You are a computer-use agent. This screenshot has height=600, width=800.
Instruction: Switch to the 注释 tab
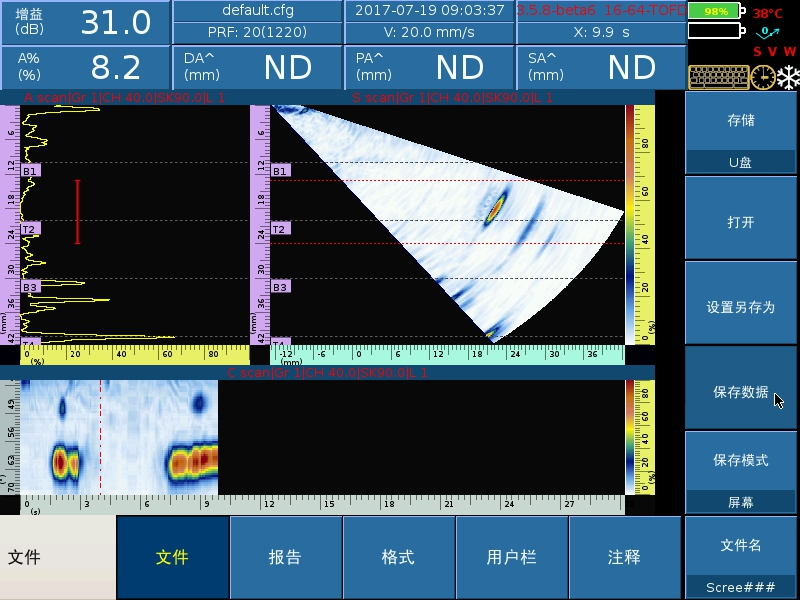pos(626,560)
